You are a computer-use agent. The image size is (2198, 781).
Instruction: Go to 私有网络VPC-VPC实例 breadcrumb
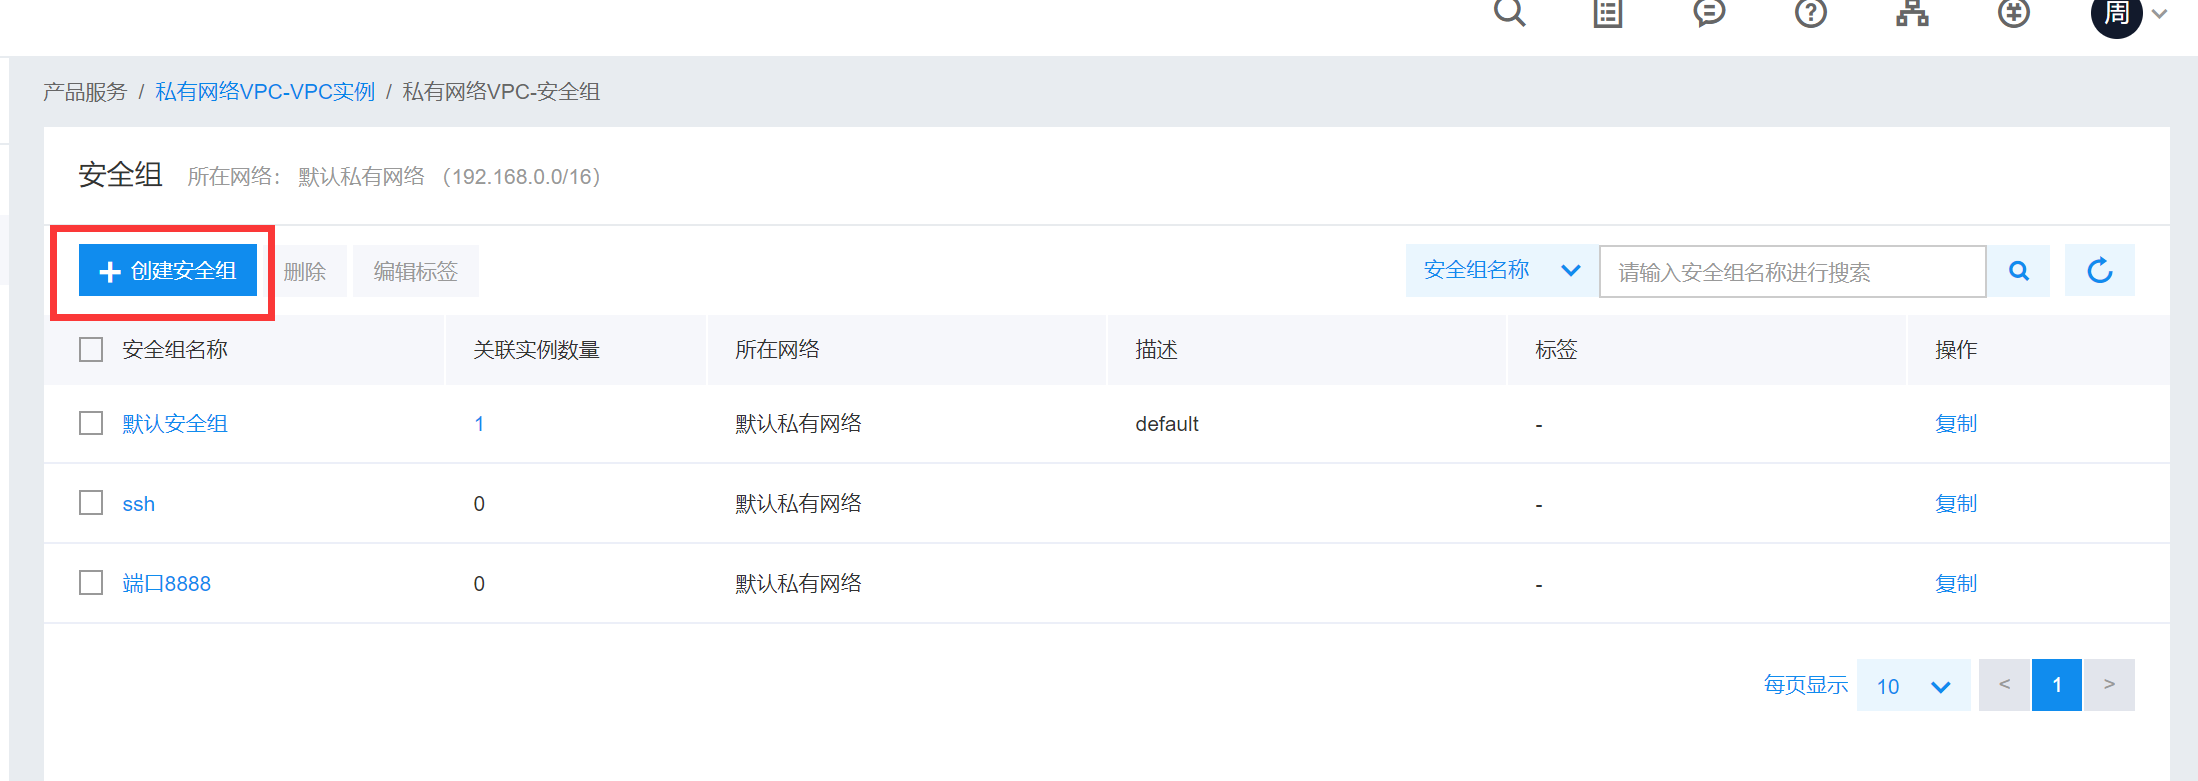click(x=265, y=92)
